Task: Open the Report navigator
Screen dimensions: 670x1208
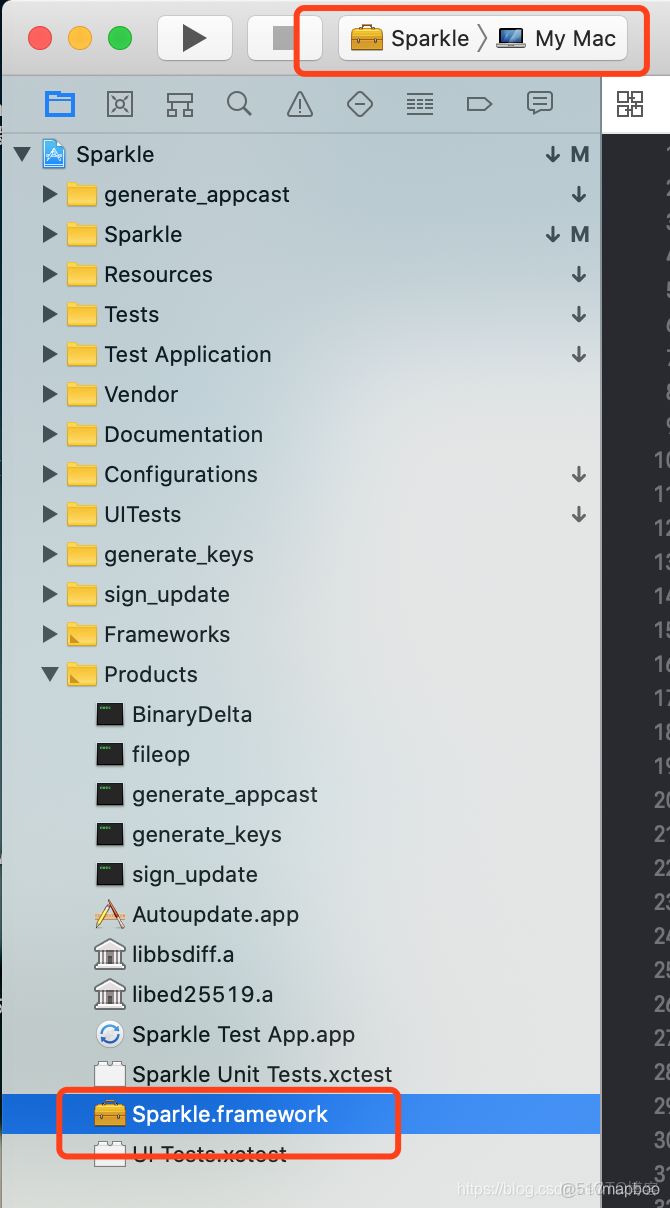Action: [x=540, y=103]
